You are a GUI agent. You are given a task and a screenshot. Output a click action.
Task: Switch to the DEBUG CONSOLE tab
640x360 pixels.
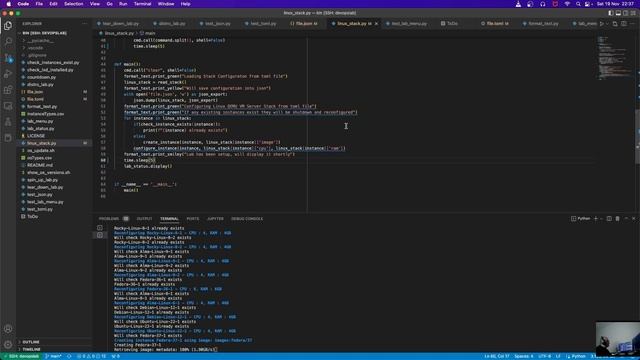tap(247, 219)
